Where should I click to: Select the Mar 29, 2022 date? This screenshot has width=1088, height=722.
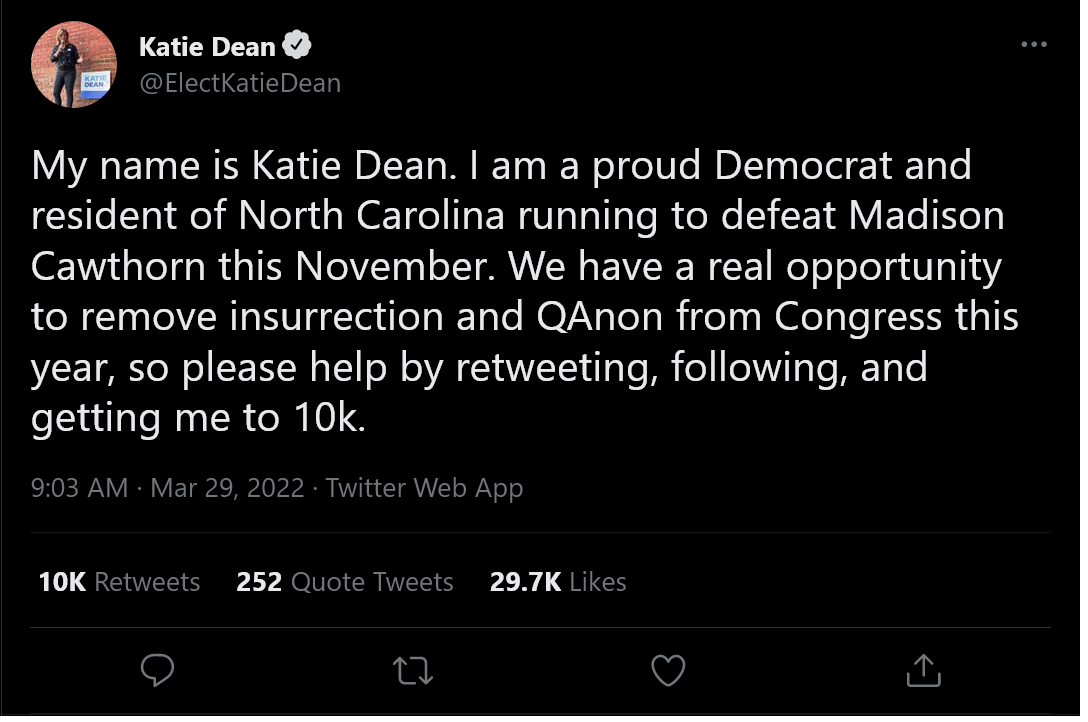(227, 488)
